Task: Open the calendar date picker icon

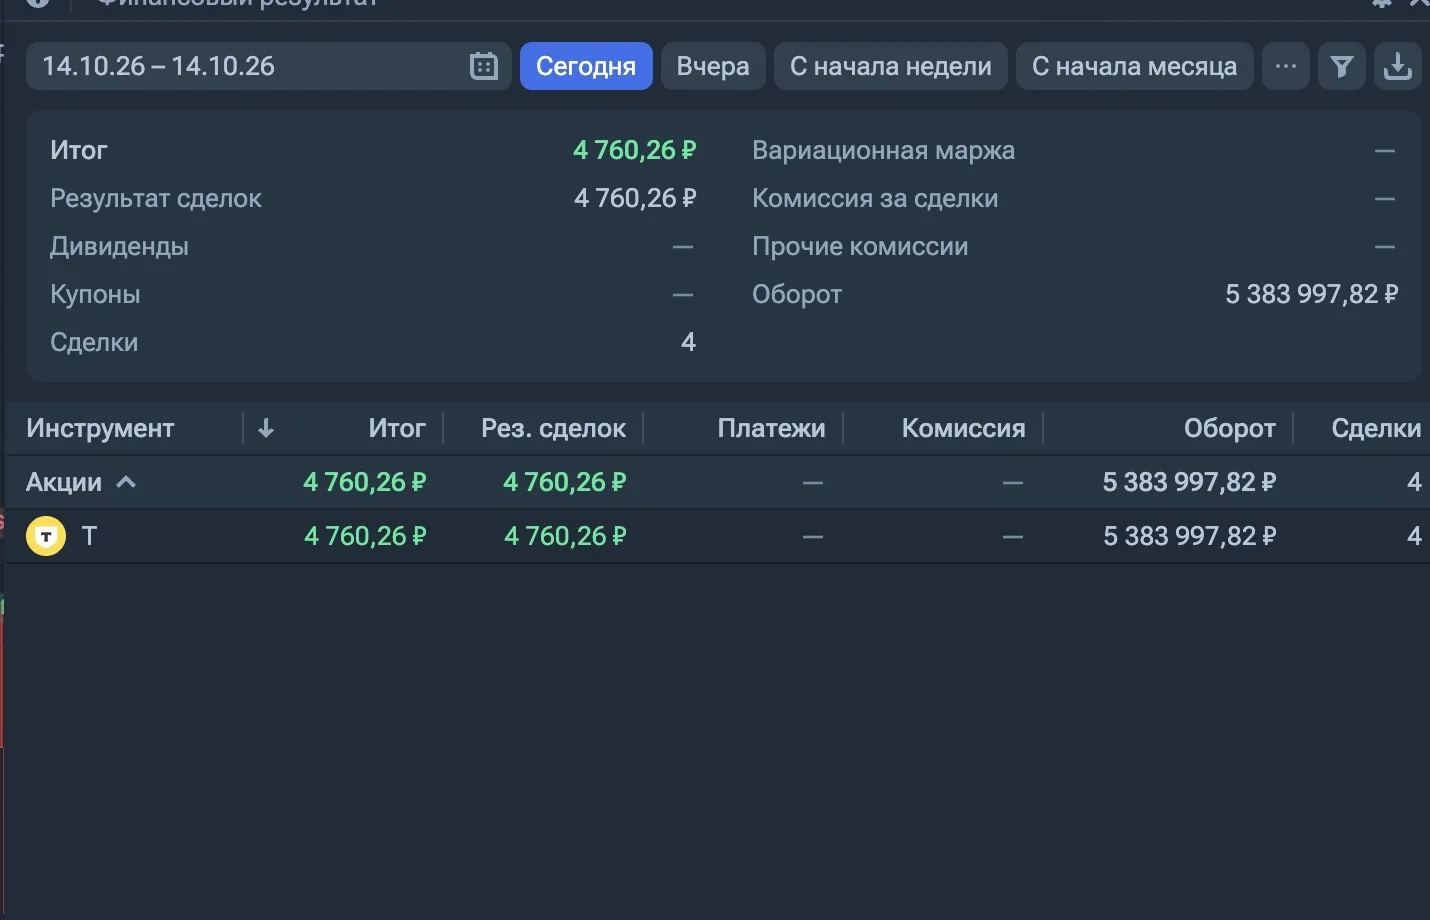Action: pos(484,66)
